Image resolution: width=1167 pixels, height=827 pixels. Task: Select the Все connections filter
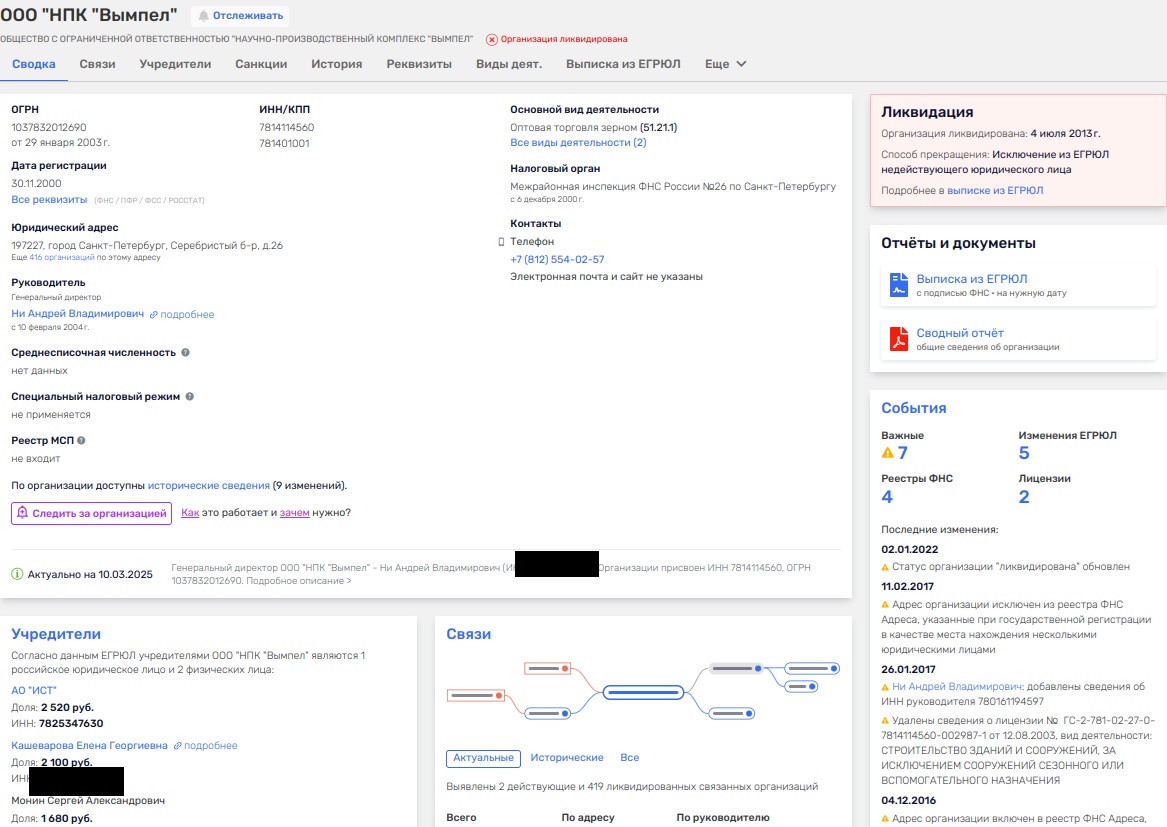click(x=630, y=758)
